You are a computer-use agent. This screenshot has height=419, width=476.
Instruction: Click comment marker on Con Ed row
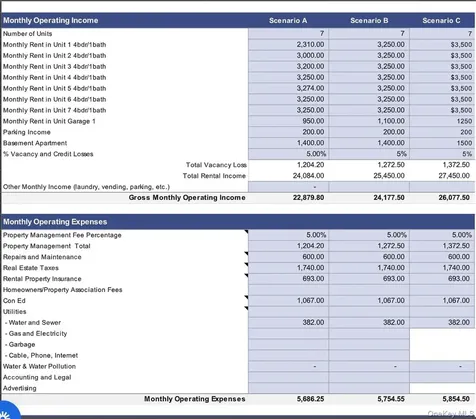246,297
